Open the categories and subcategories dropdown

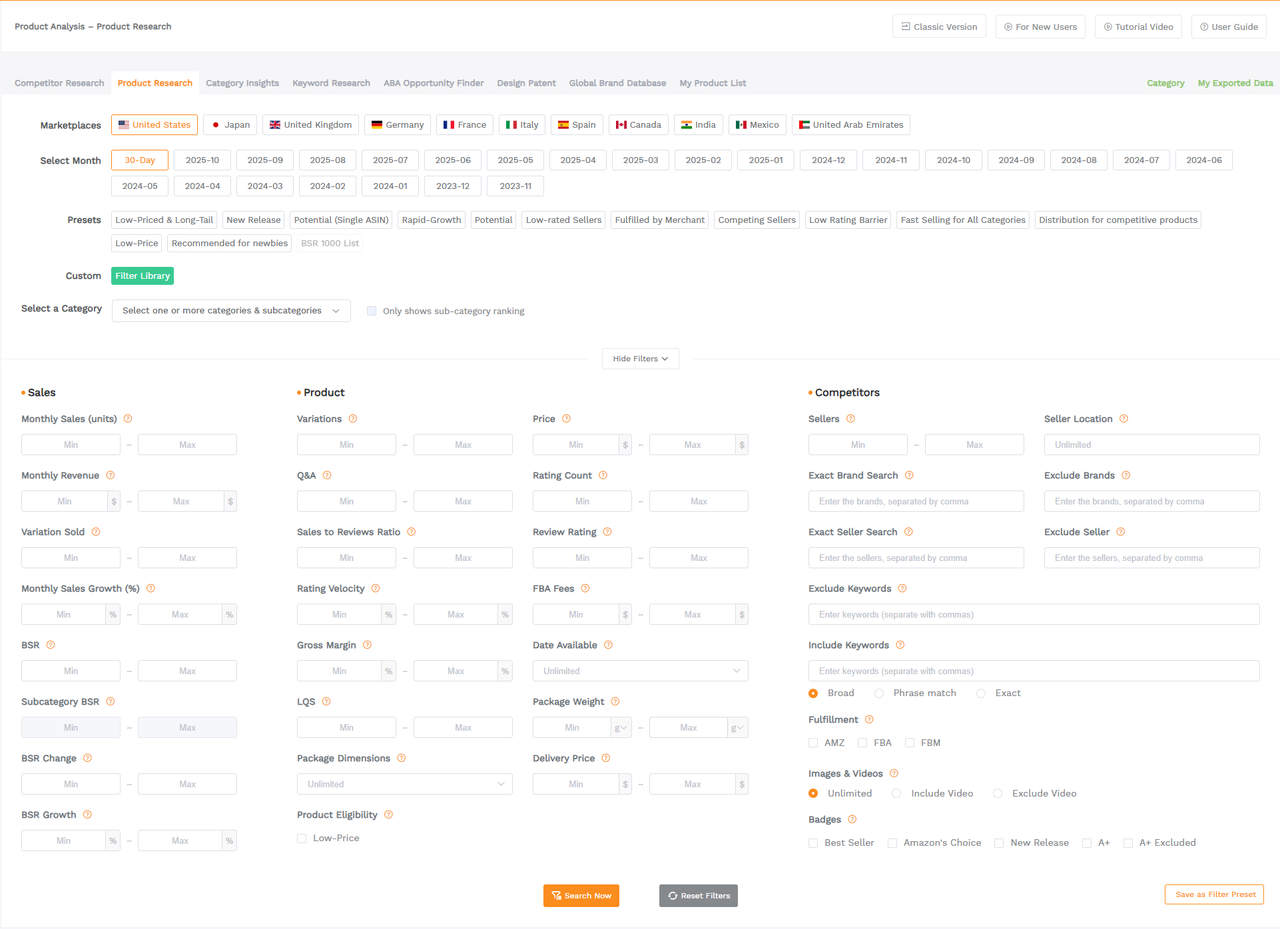point(231,310)
